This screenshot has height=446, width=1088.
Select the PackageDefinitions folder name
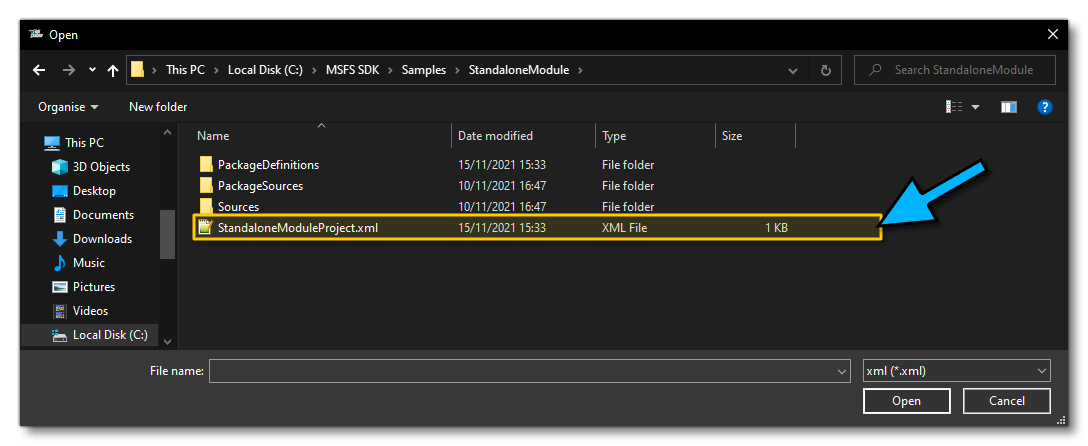pyautogui.click(x=269, y=165)
